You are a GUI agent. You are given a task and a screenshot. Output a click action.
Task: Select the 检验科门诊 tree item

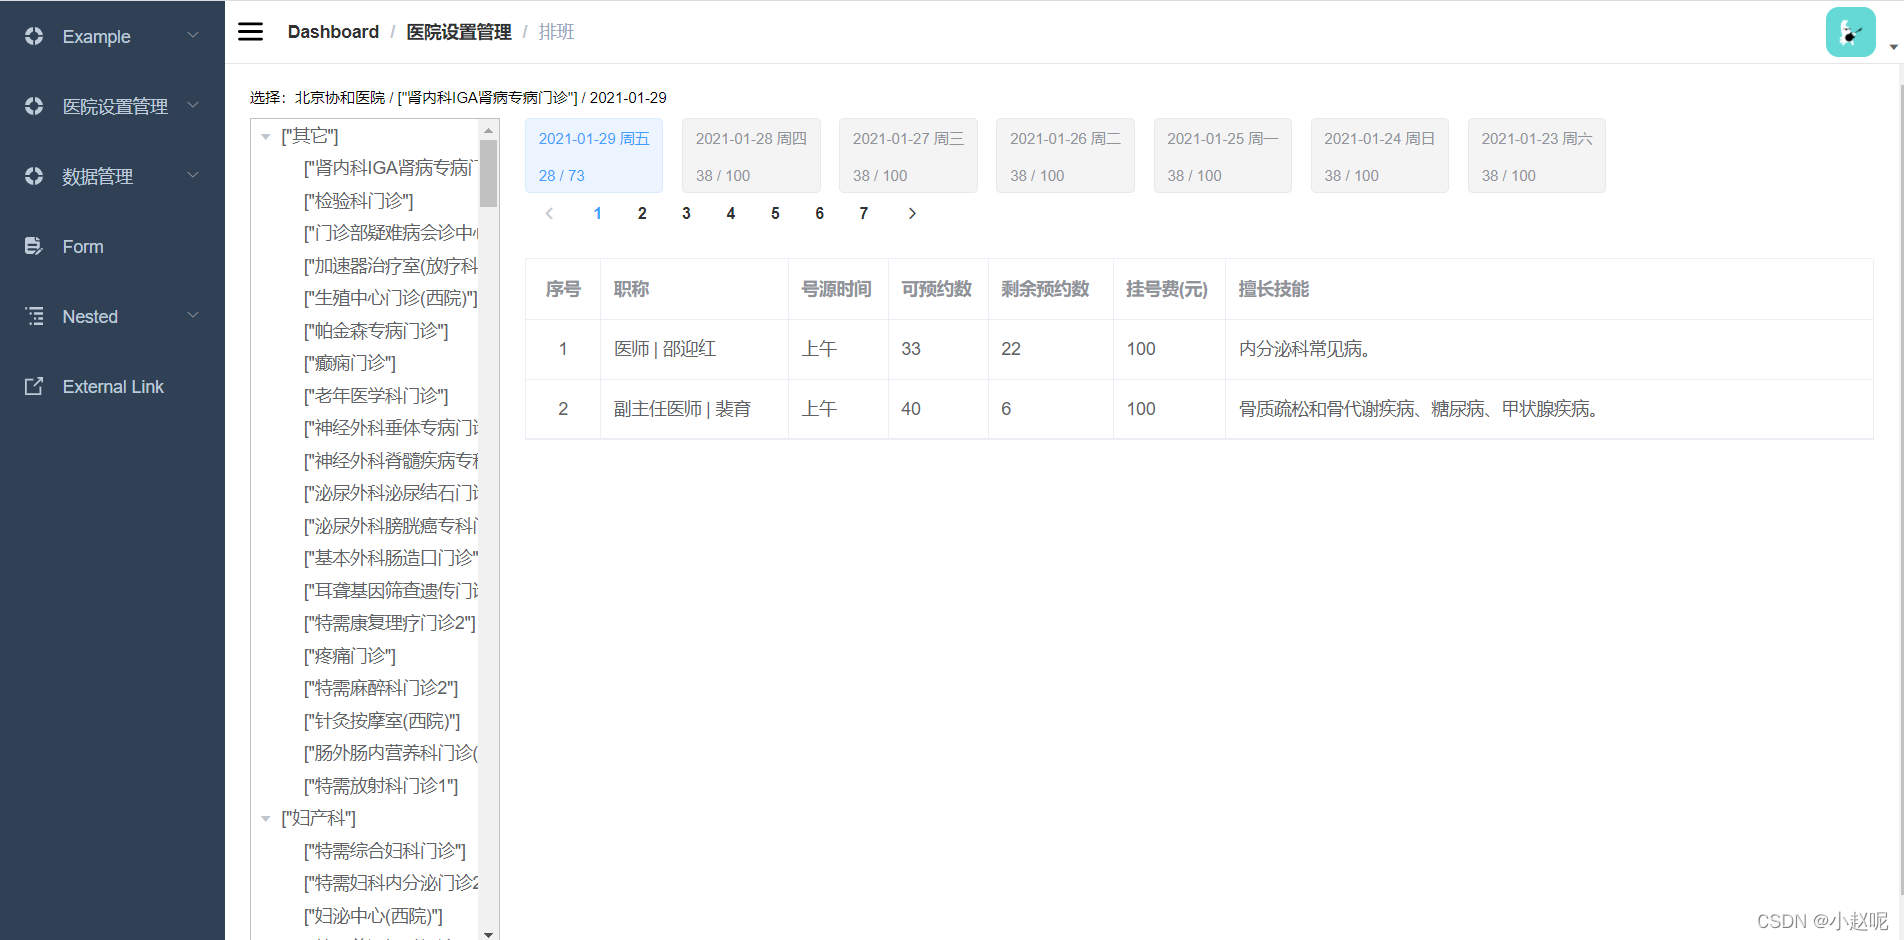click(x=359, y=201)
